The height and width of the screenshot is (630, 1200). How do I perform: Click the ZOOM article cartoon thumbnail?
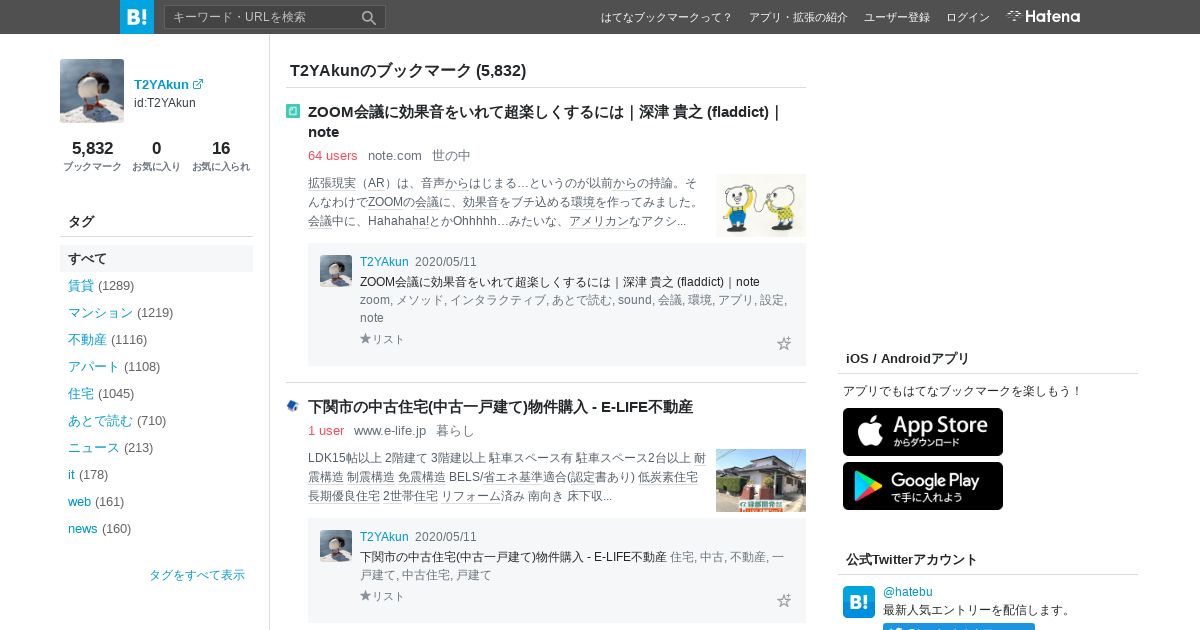(761, 205)
